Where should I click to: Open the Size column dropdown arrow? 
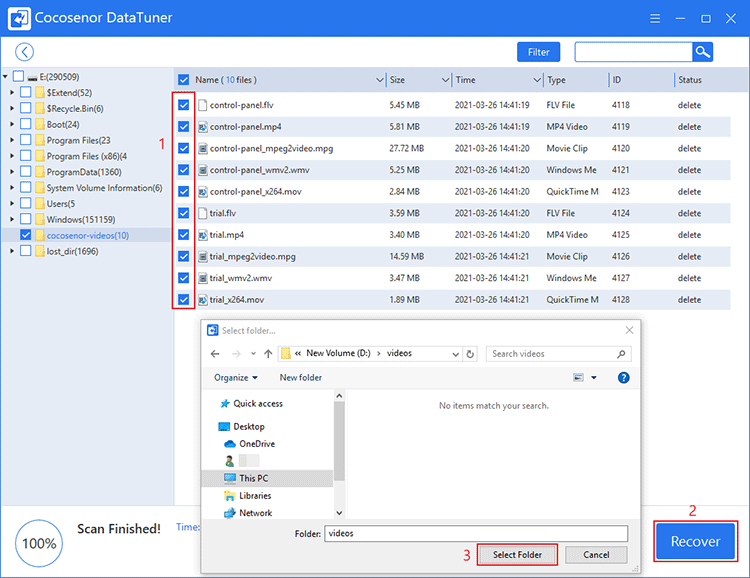(x=445, y=79)
